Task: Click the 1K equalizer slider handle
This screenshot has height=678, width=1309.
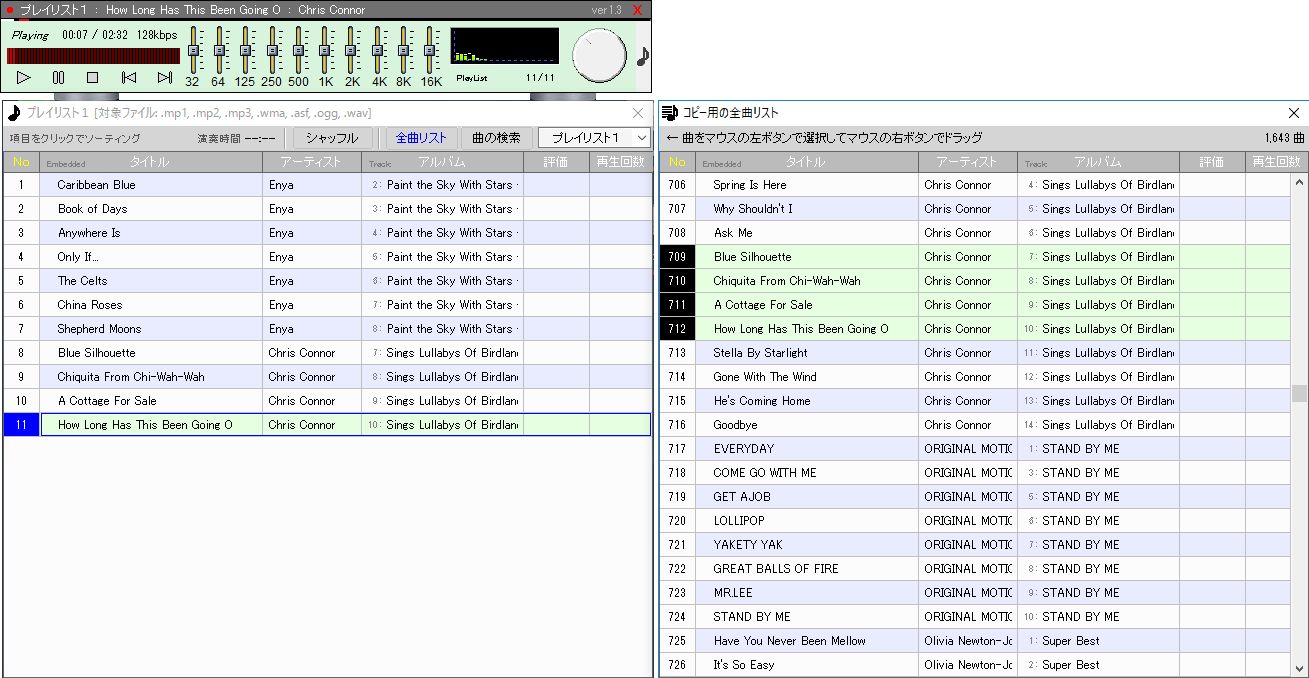Action: 325,50
